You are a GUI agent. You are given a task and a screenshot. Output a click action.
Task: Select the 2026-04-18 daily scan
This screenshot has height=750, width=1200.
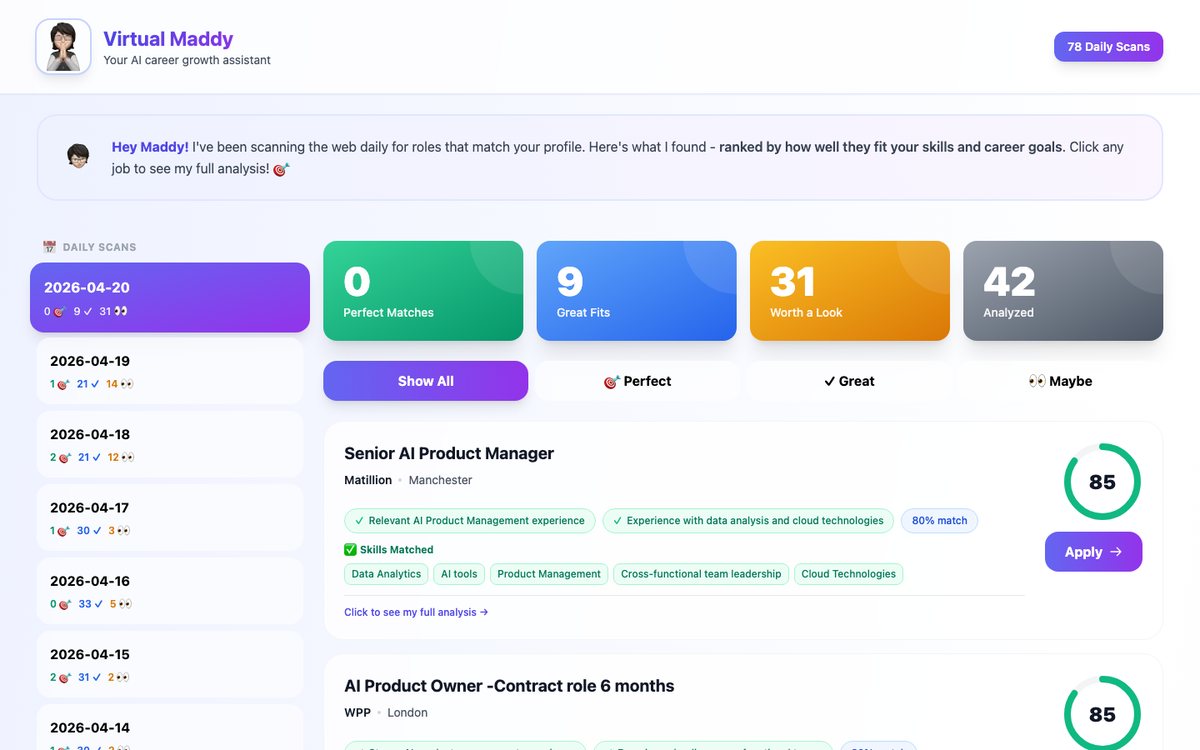[x=170, y=444]
